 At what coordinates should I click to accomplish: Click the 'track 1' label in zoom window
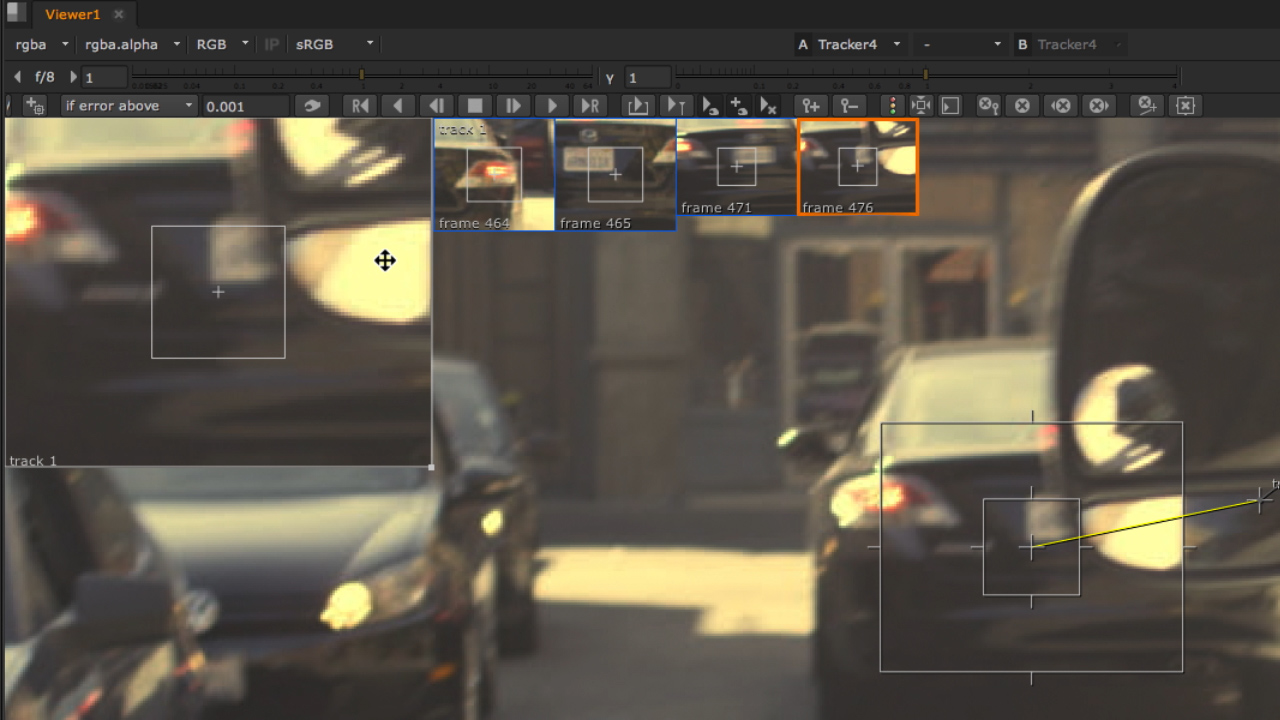point(33,461)
